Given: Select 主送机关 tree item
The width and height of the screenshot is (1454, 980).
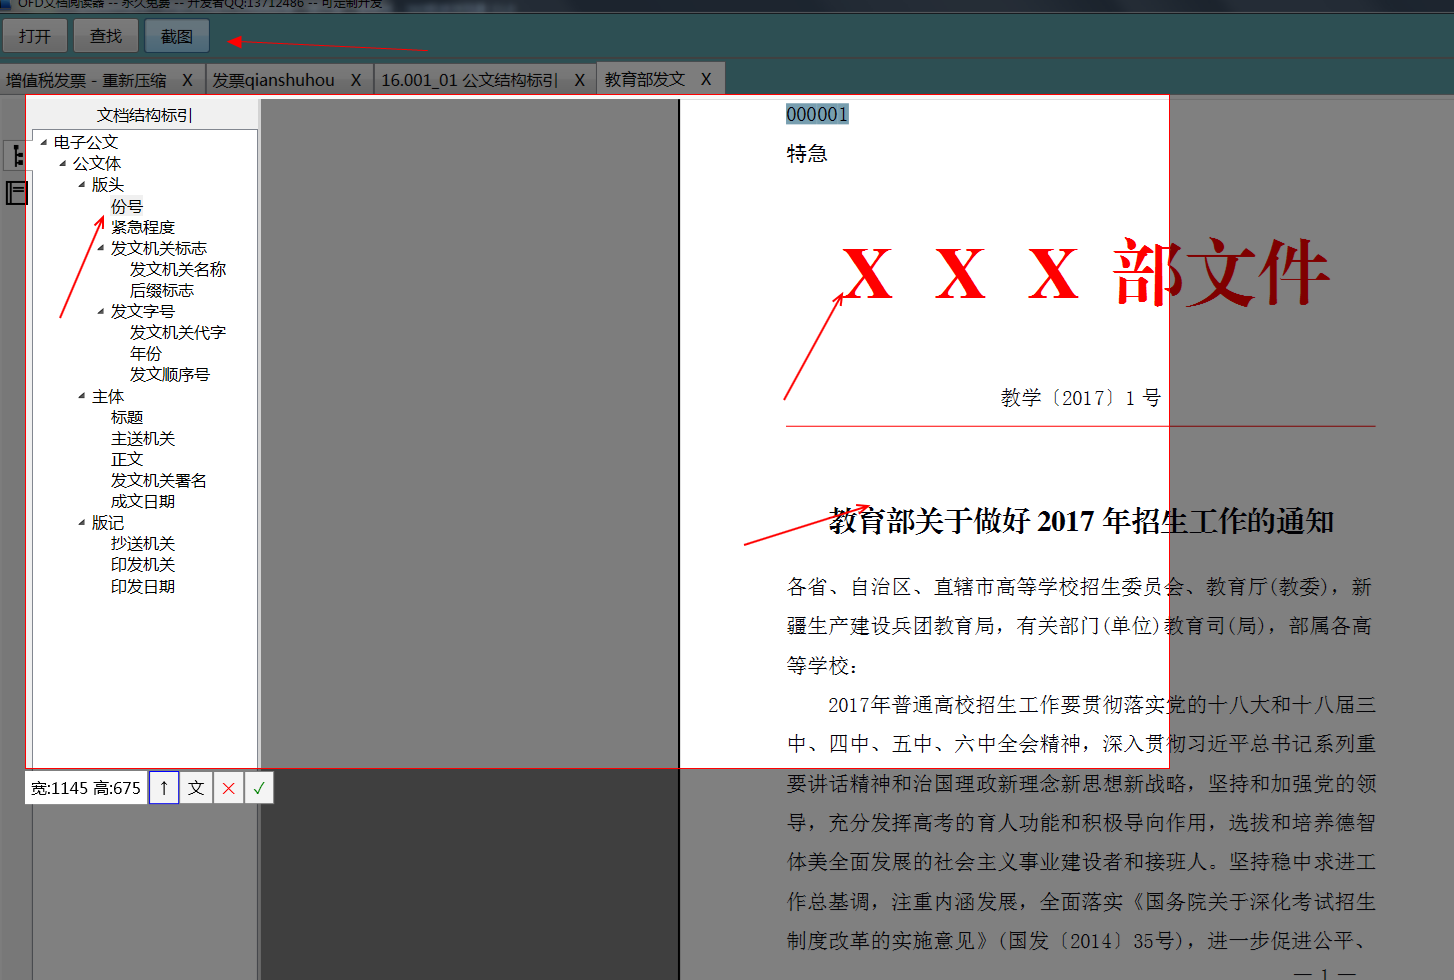Looking at the screenshot, I should 143,438.
